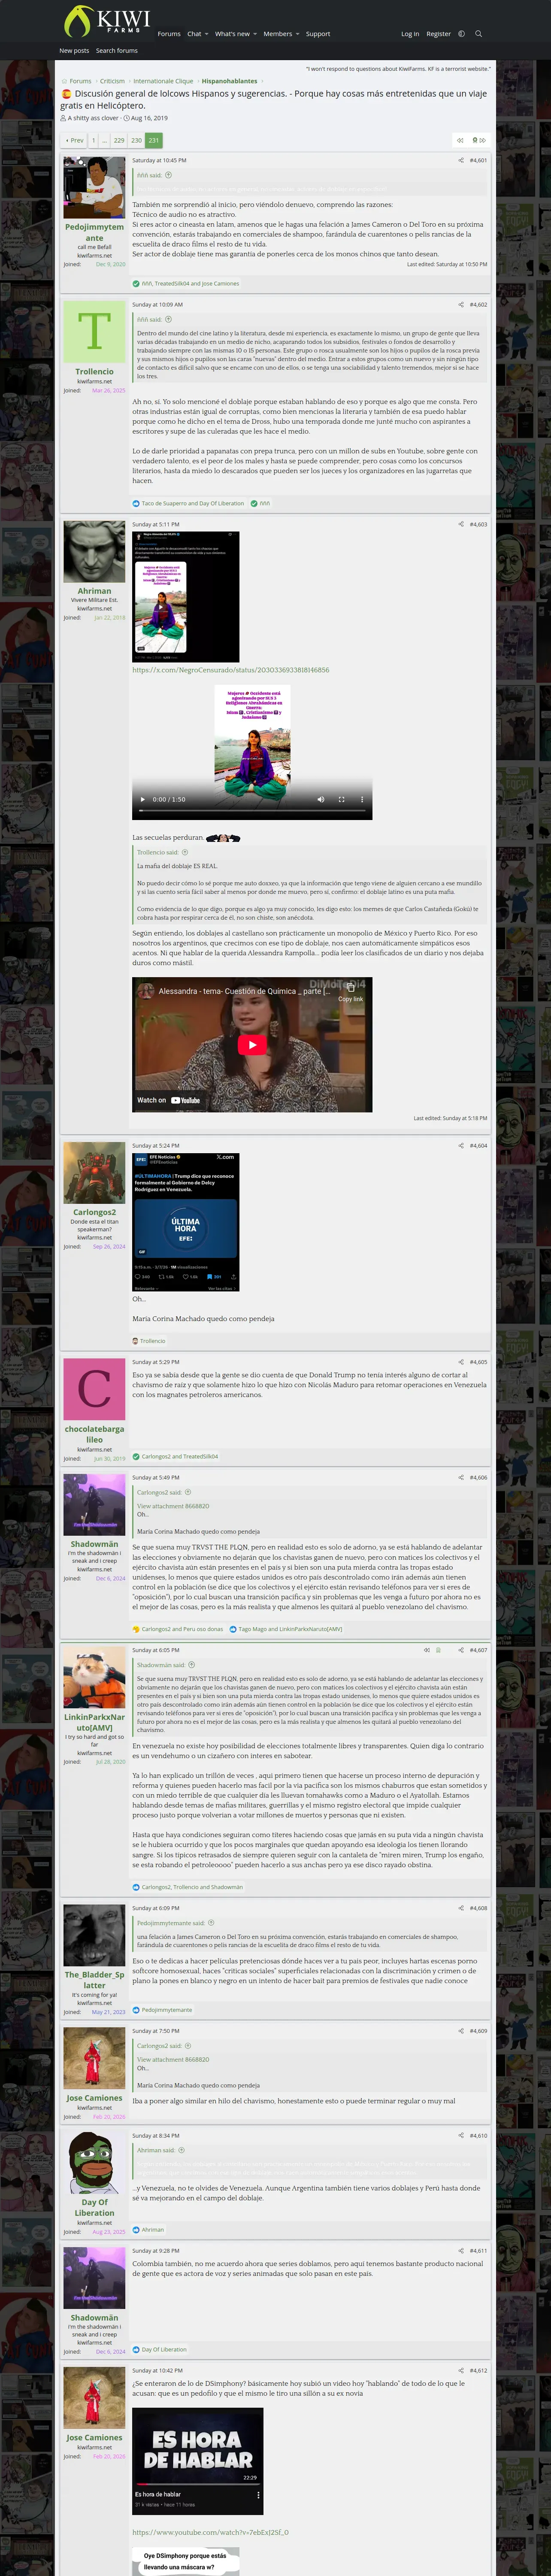Screen dimensions: 551x2576
Task: Open View attachment 8668820 in Shadowmán's quote
Action: 173,1506
